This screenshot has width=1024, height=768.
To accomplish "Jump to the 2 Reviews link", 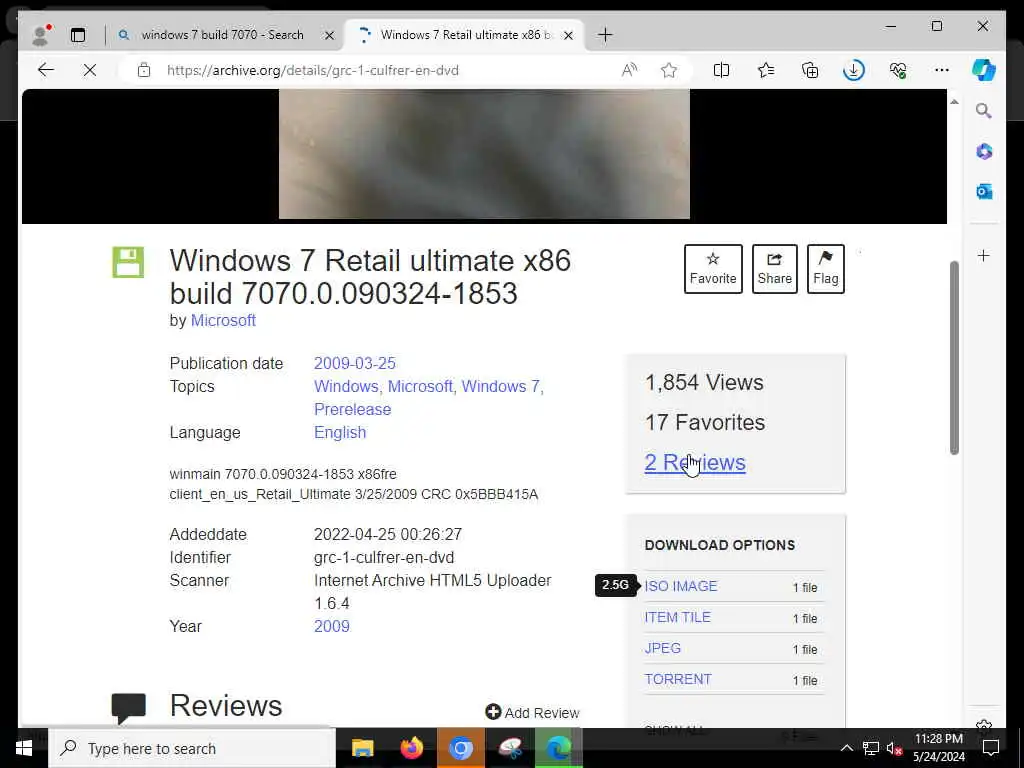I will (x=695, y=462).
